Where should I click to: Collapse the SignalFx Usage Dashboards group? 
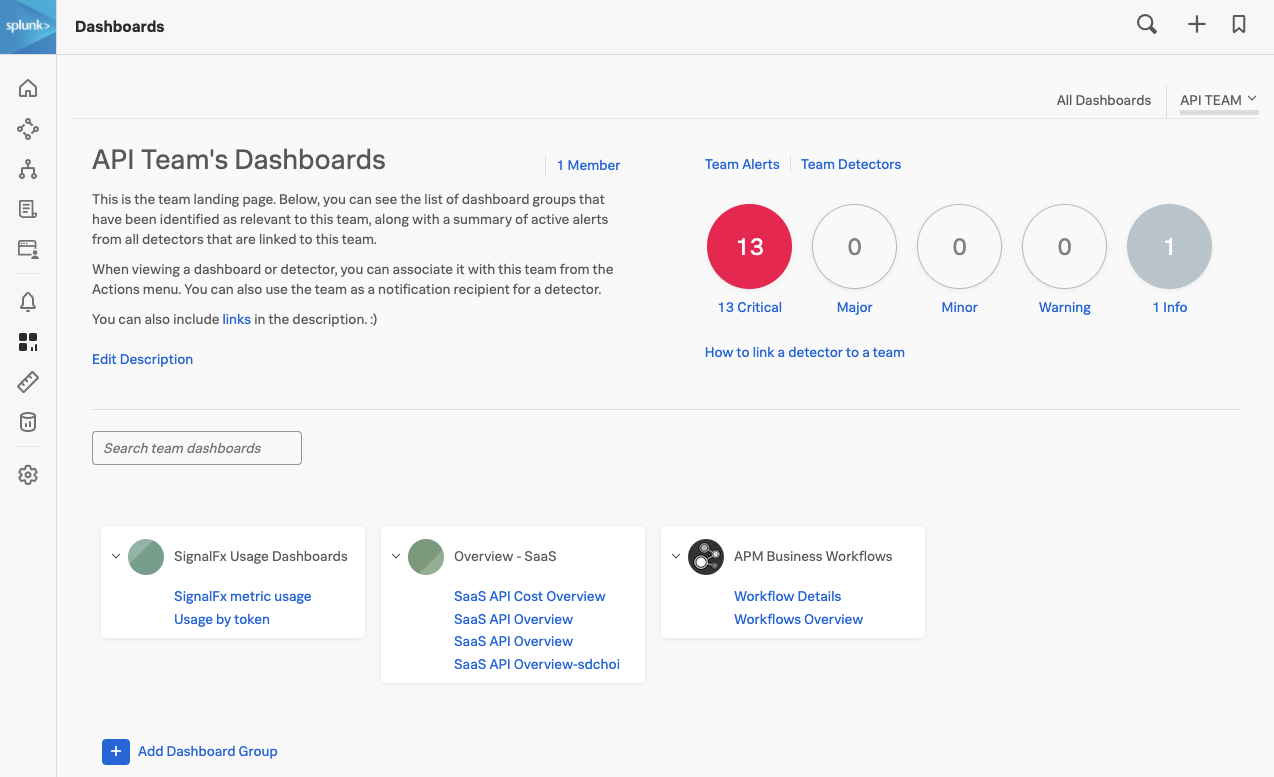pos(116,557)
